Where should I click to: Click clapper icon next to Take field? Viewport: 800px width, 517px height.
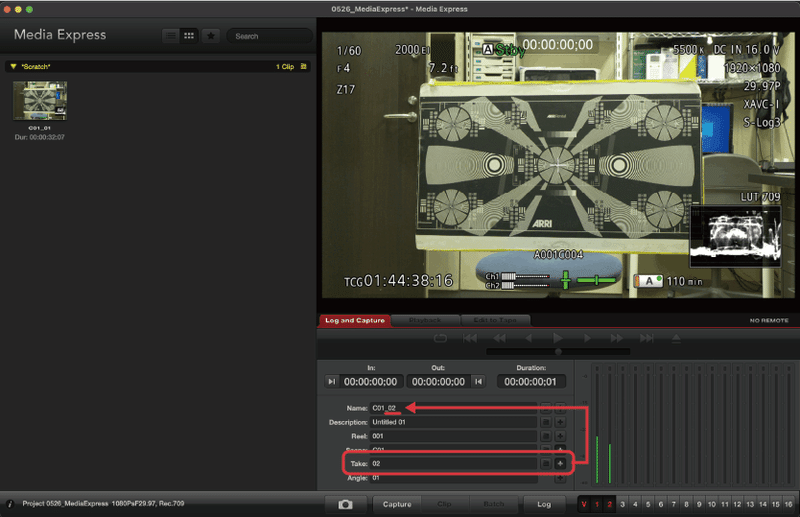[545, 463]
